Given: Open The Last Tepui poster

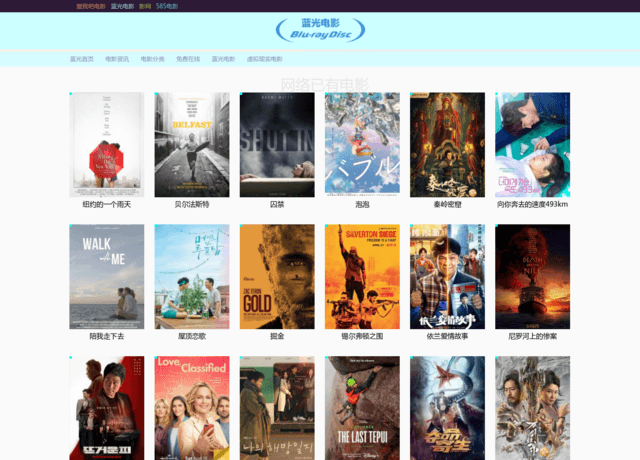Looking at the screenshot, I should pyautogui.click(x=362, y=408).
